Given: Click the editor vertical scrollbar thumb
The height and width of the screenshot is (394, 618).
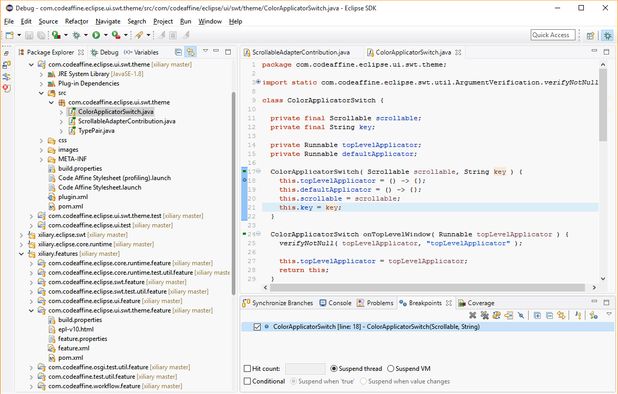Looking at the screenshot, I should click(603, 105).
